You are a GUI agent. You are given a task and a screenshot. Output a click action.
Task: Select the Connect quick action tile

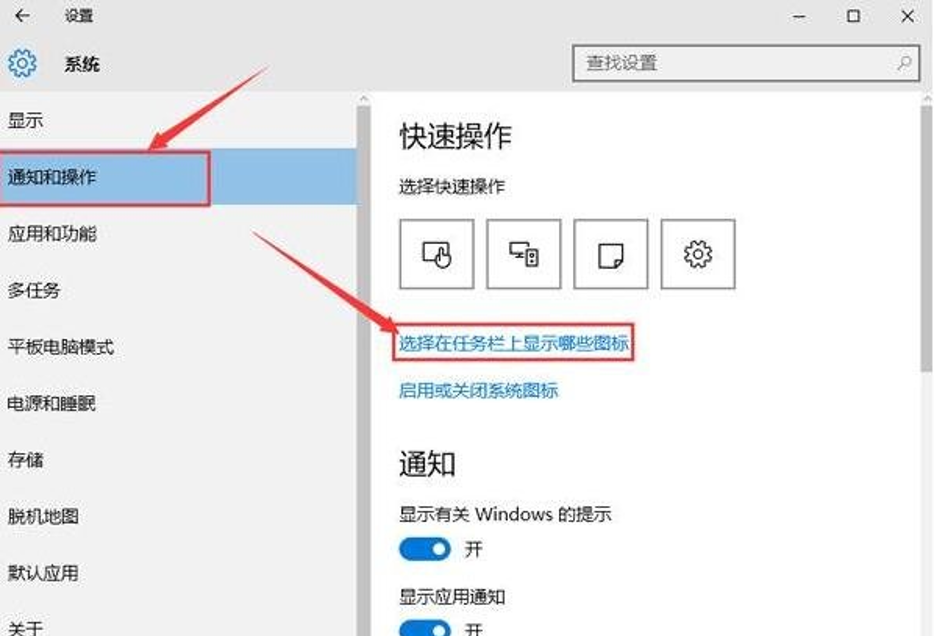point(524,254)
